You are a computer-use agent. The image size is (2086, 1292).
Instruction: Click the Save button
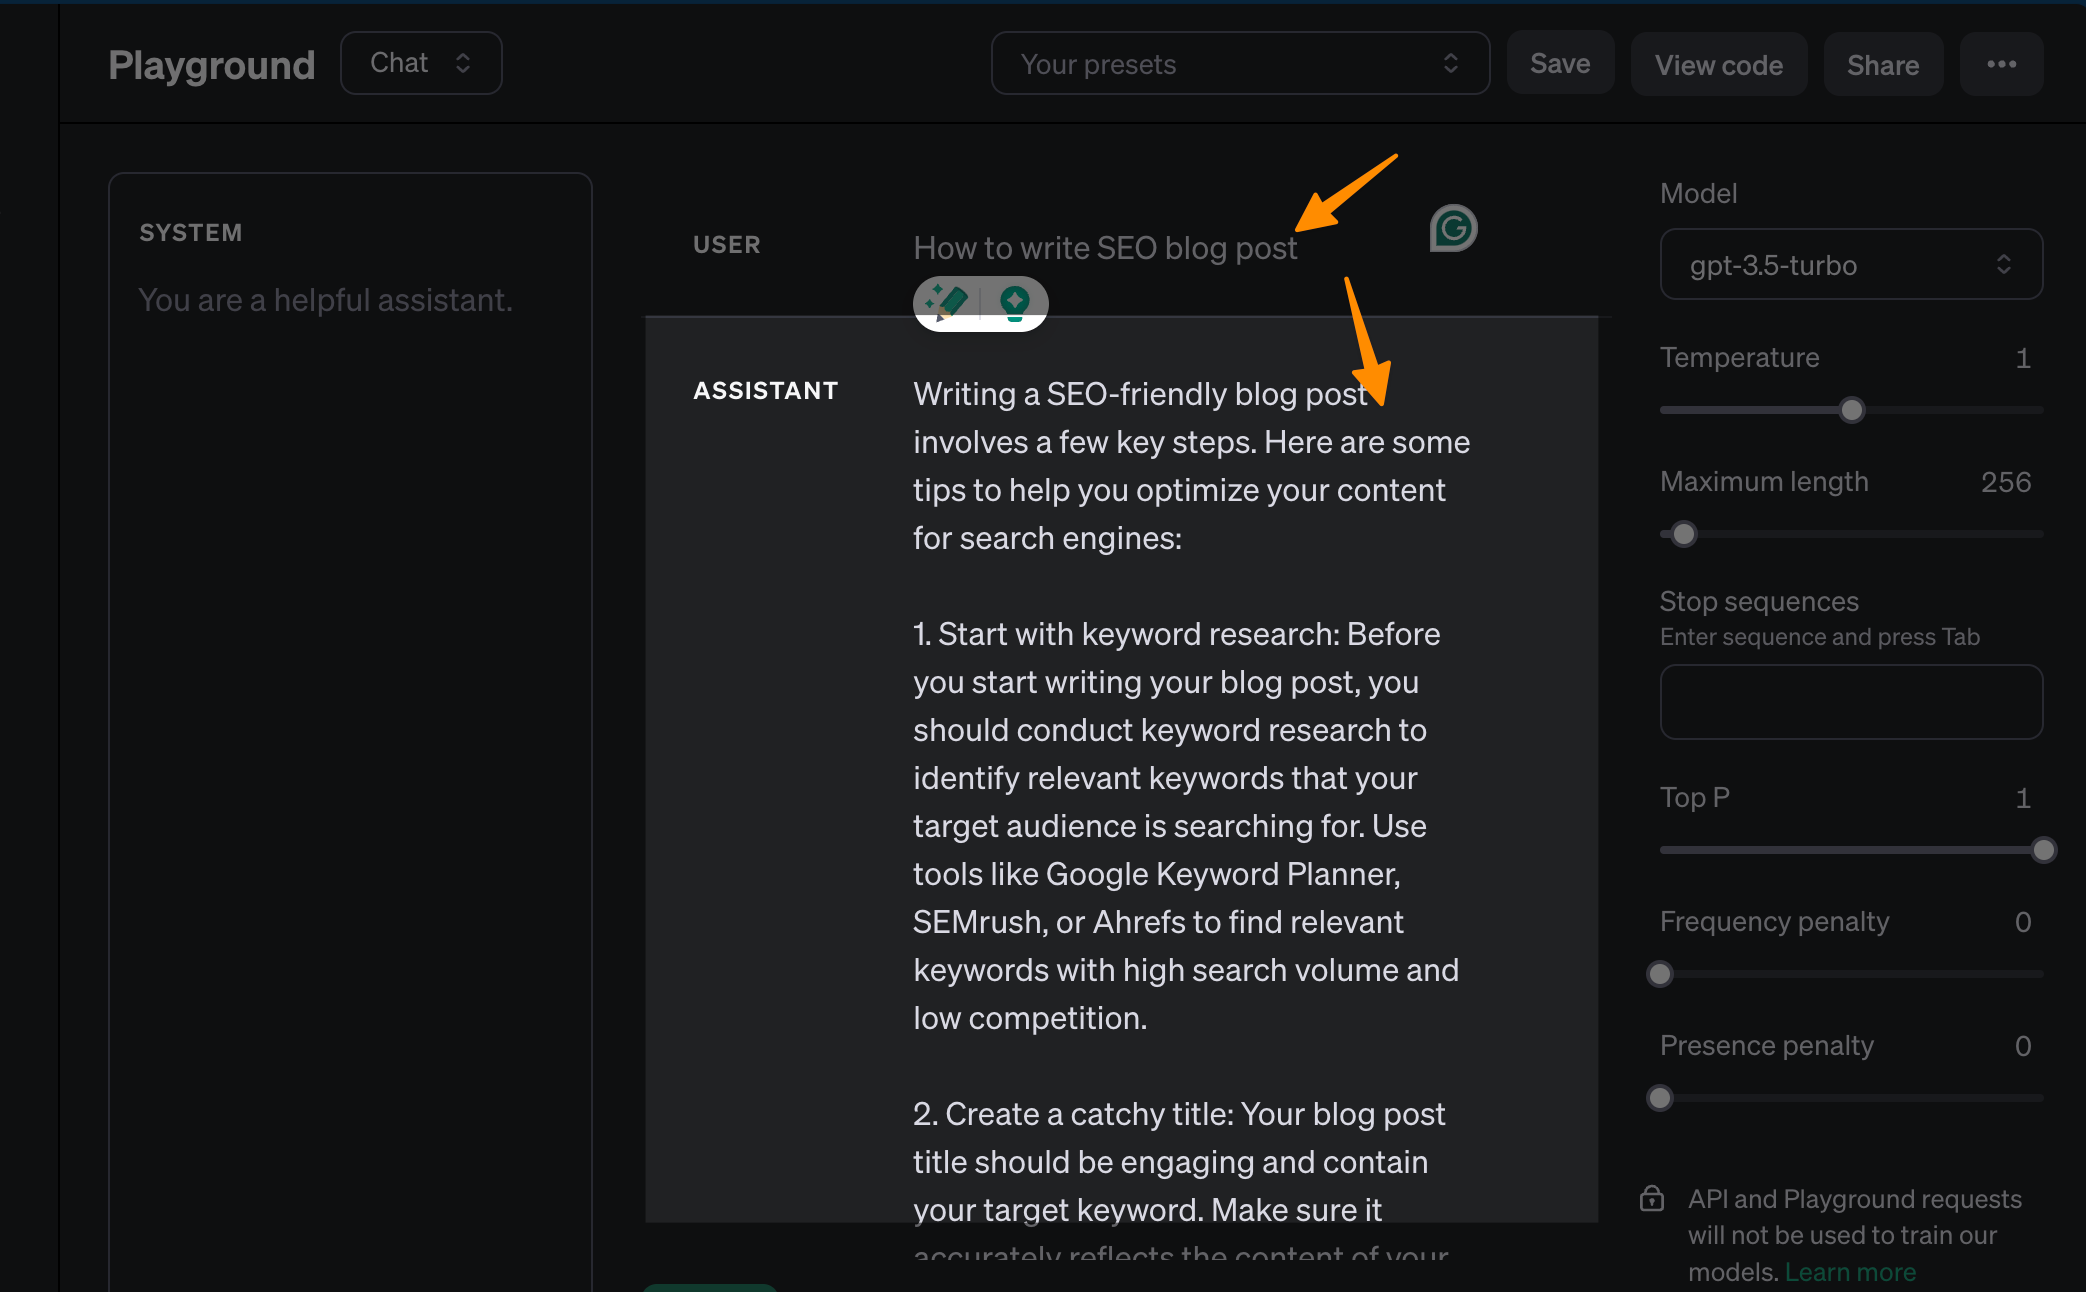pos(1559,64)
